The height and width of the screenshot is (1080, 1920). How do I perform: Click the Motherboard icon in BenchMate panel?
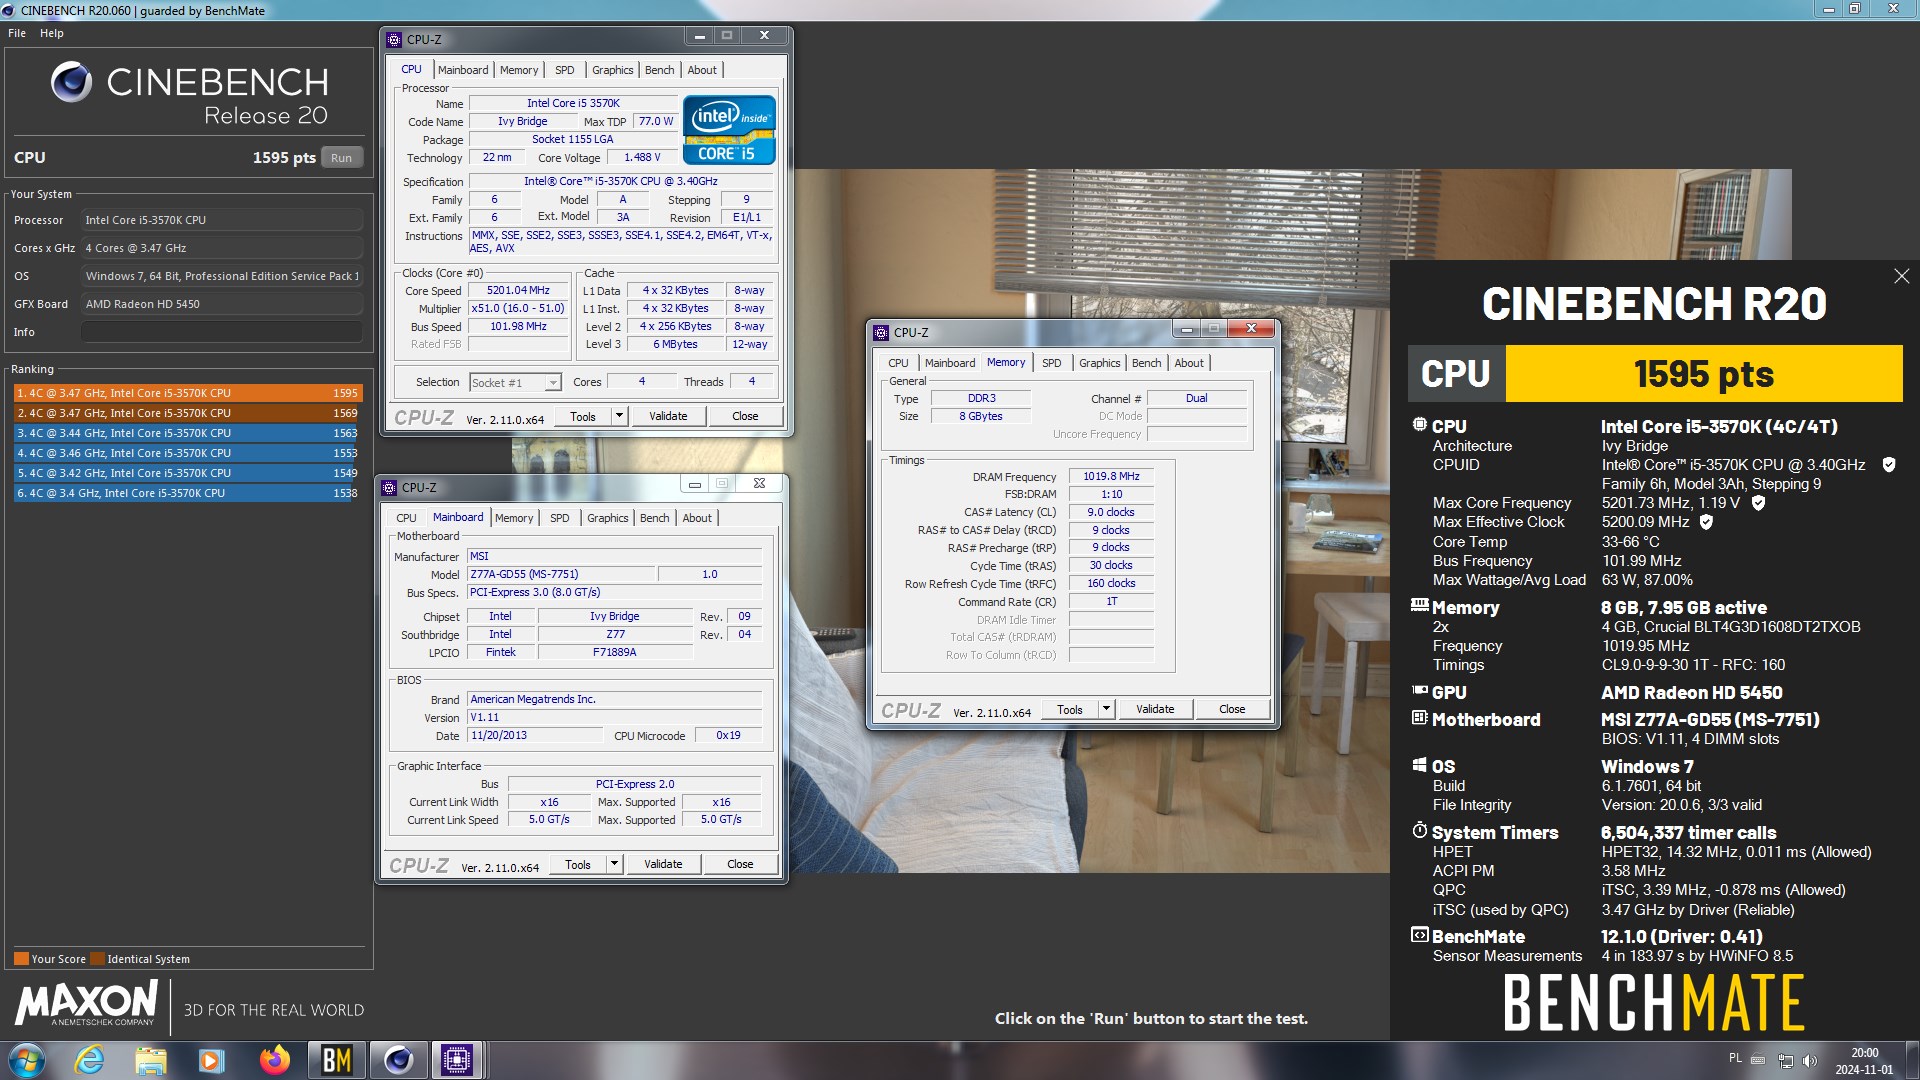coord(1419,718)
